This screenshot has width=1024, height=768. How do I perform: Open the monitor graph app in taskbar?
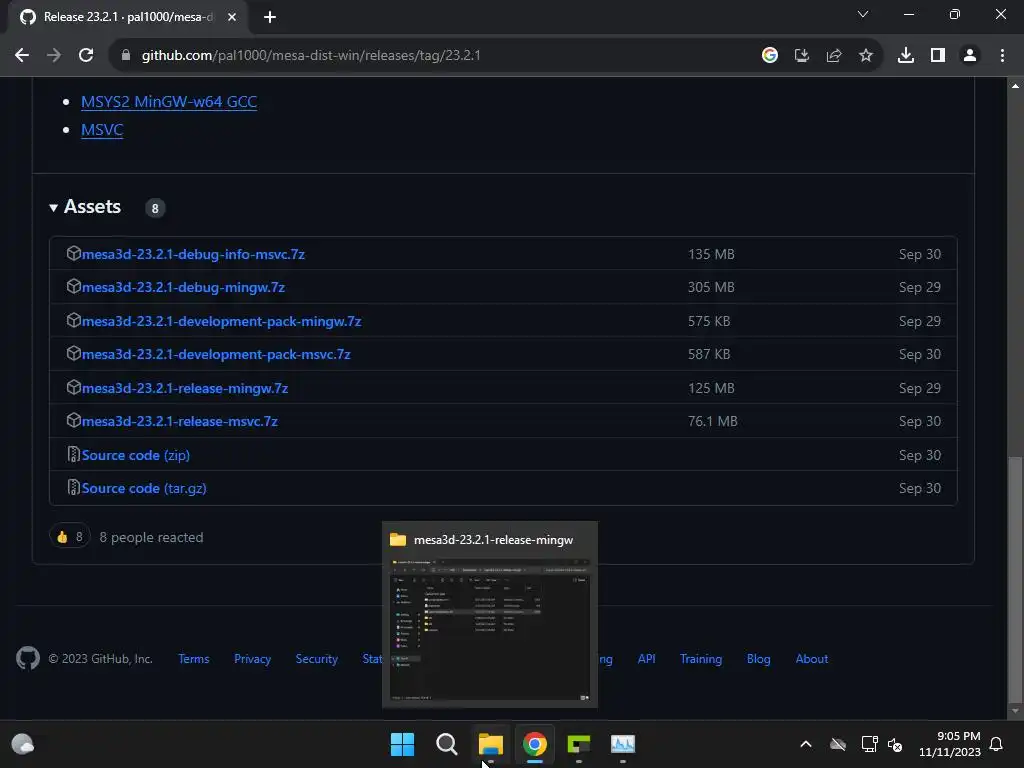click(623, 744)
